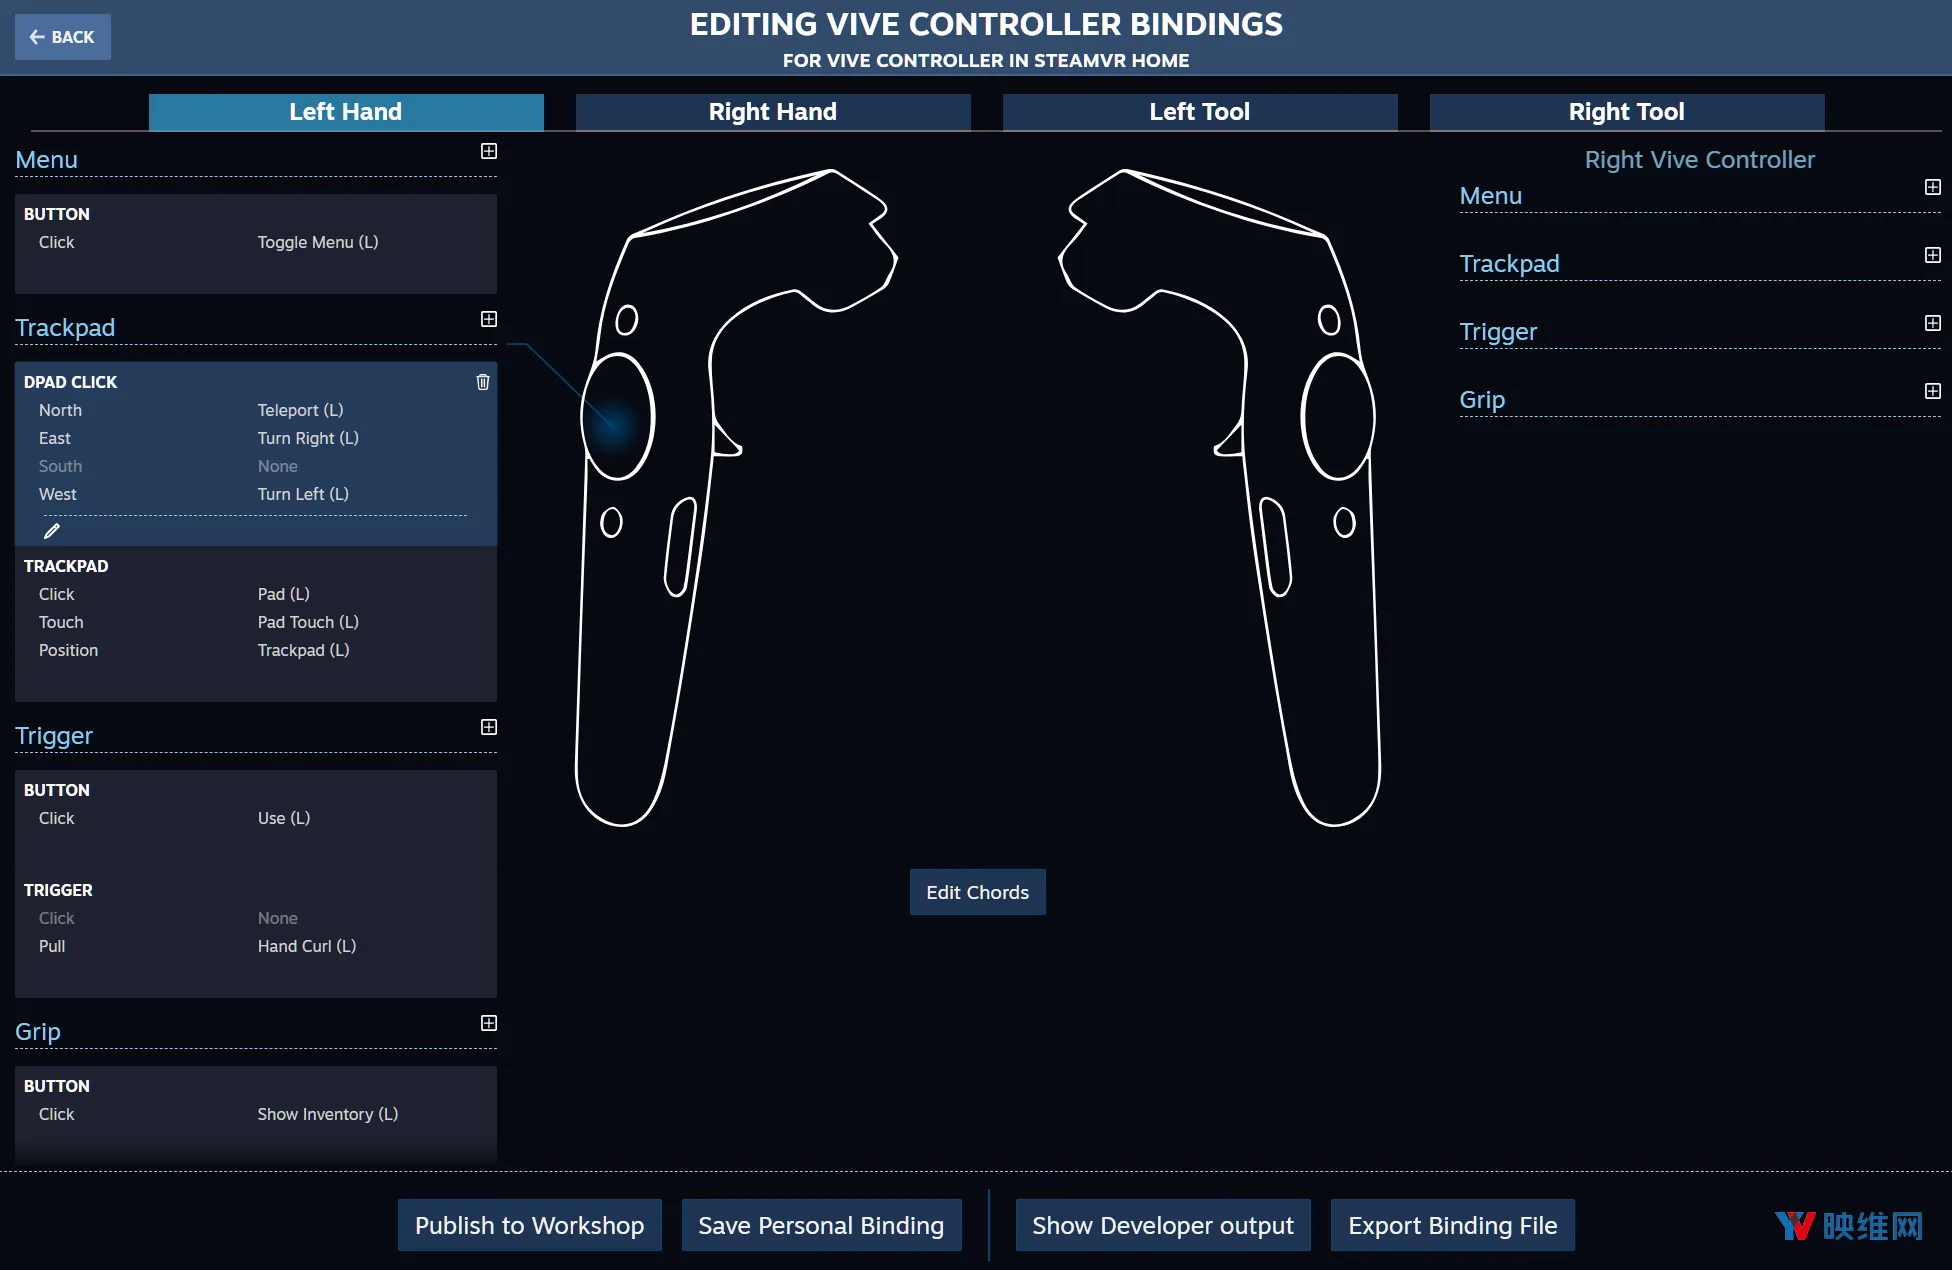Select the left controller's highlighted trackpad
The width and height of the screenshot is (1952, 1270).
tap(618, 417)
